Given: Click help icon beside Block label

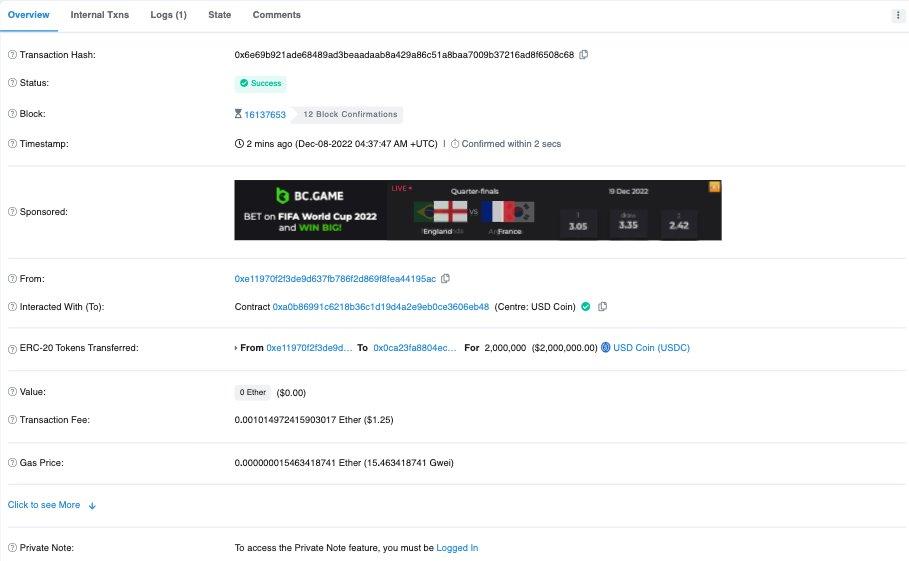Looking at the screenshot, I should 12,114.
